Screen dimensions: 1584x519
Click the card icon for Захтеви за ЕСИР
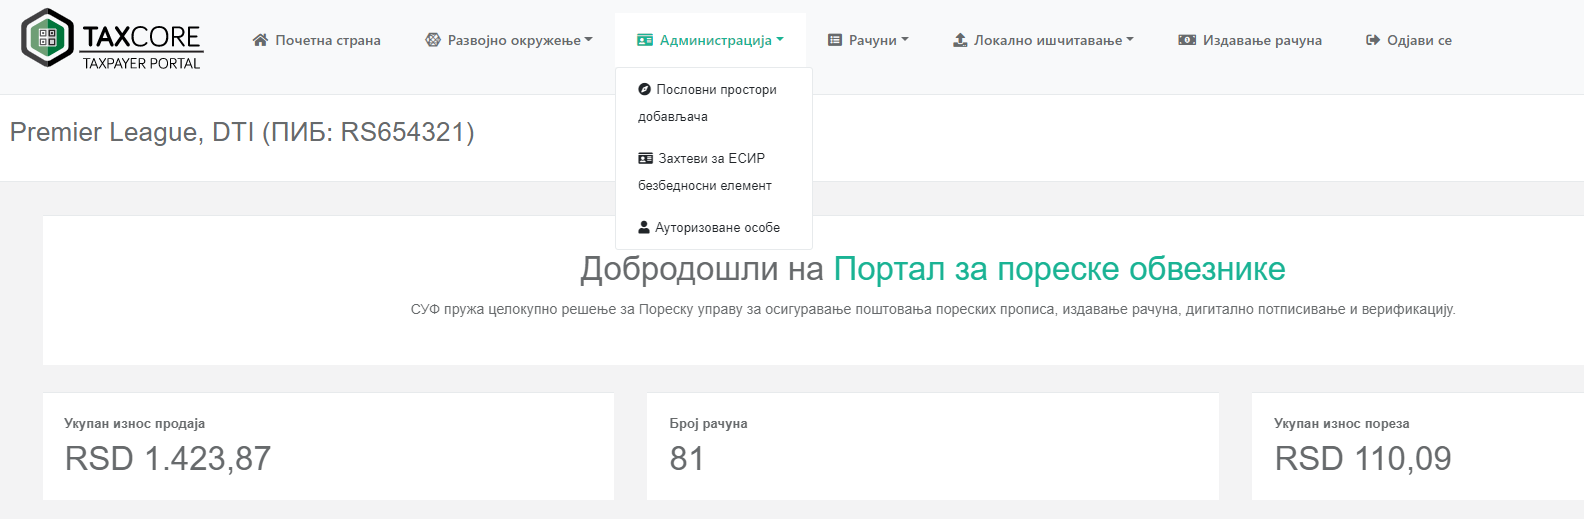[x=646, y=158]
